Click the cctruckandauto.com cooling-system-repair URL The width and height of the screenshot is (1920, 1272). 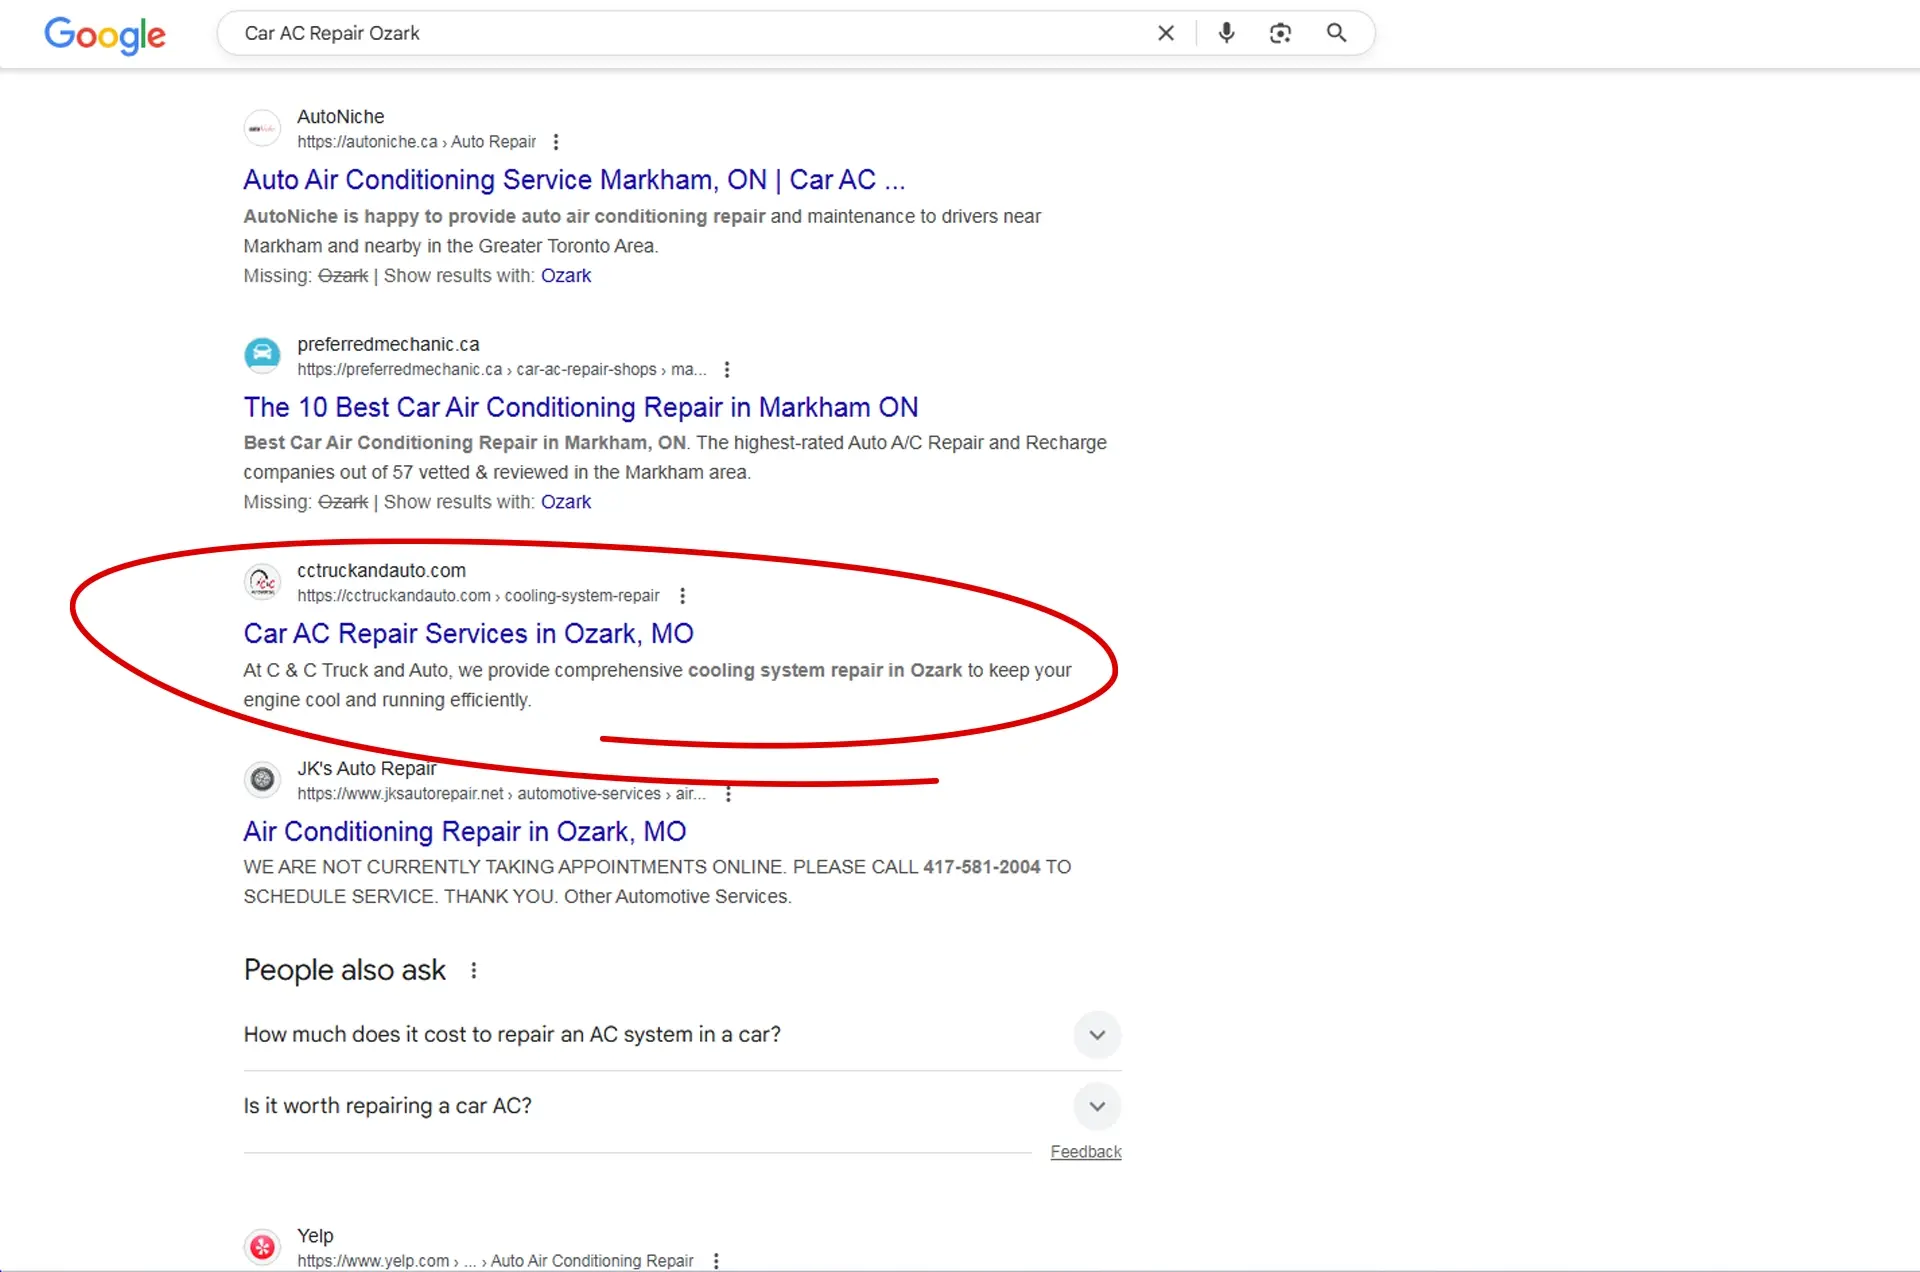478,596
